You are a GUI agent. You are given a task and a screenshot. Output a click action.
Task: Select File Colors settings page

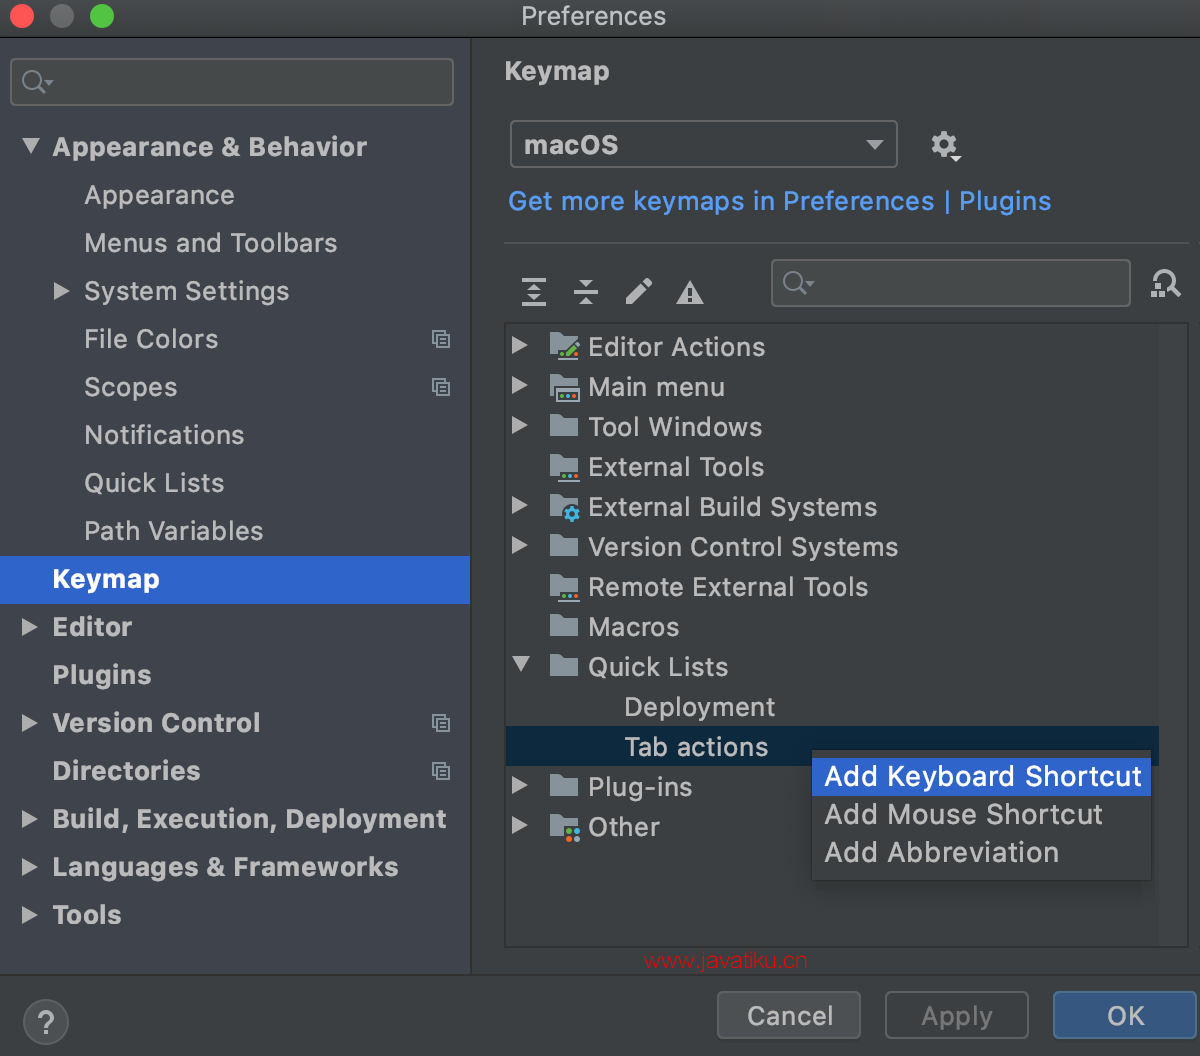point(151,339)
